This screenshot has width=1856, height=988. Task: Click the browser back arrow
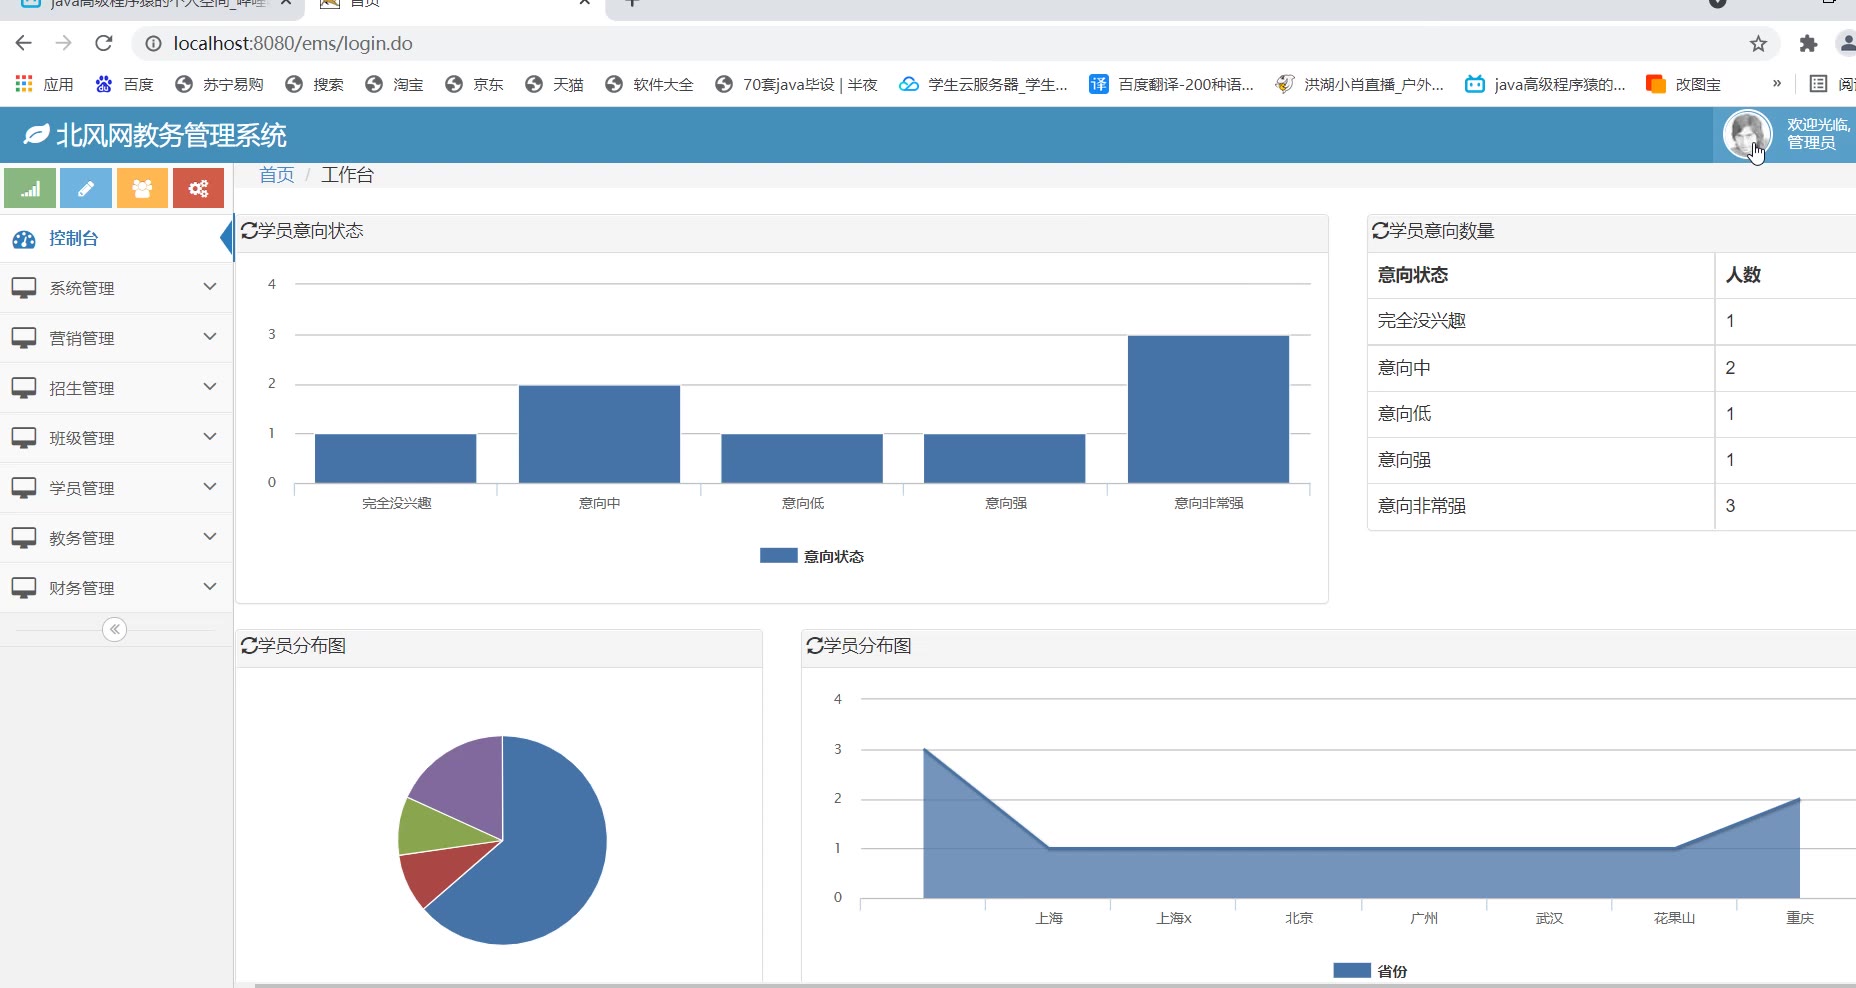[x=24, y=43]
